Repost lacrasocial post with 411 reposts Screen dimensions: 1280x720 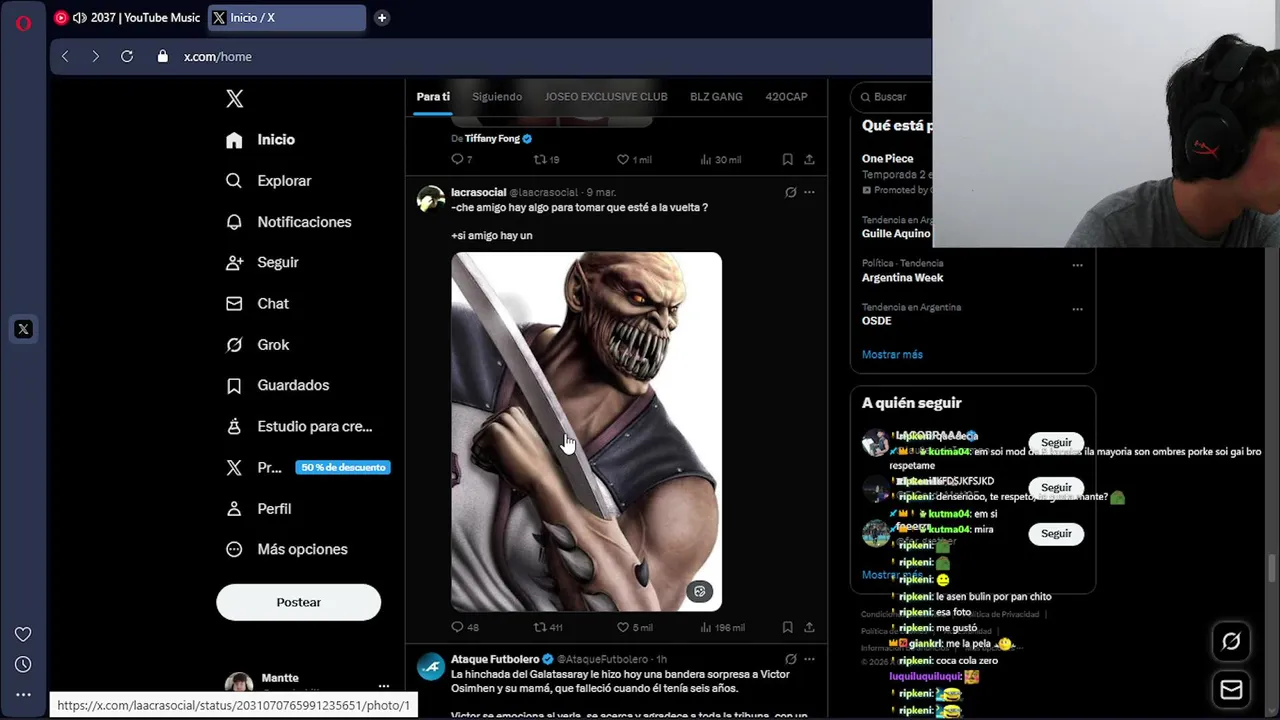548,627
